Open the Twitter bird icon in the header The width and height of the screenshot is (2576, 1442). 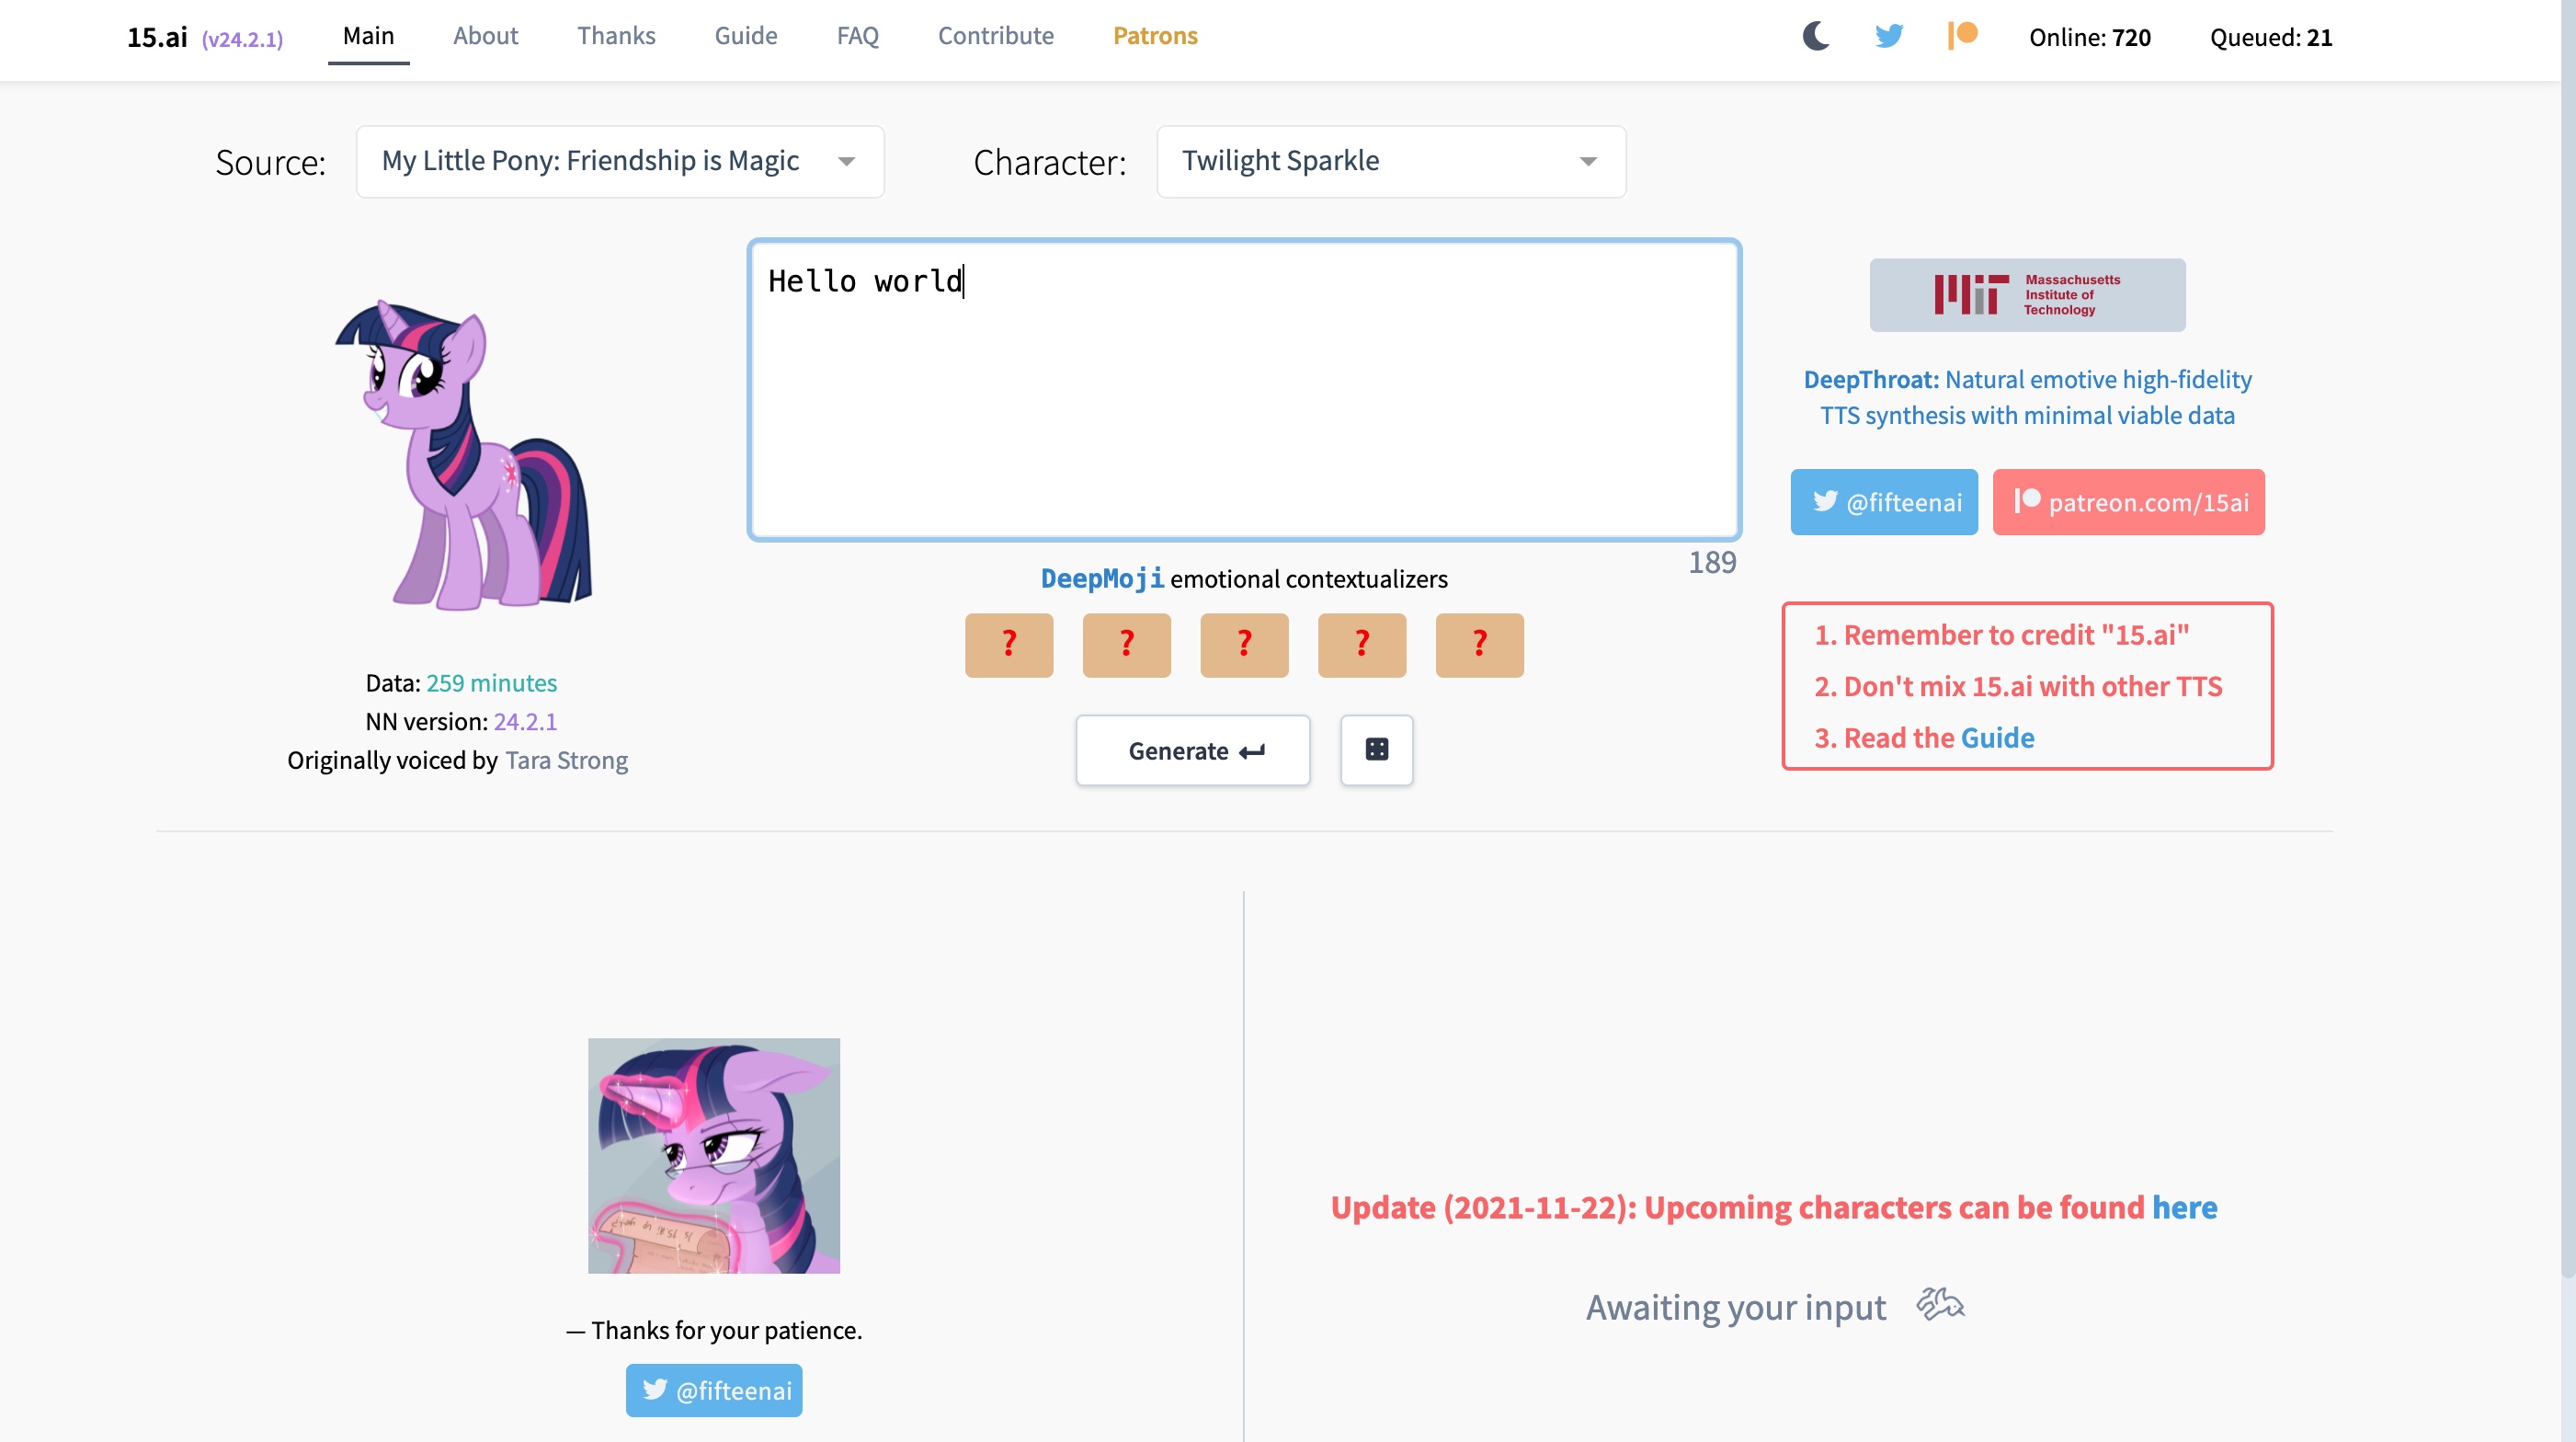coord(1888,36)
